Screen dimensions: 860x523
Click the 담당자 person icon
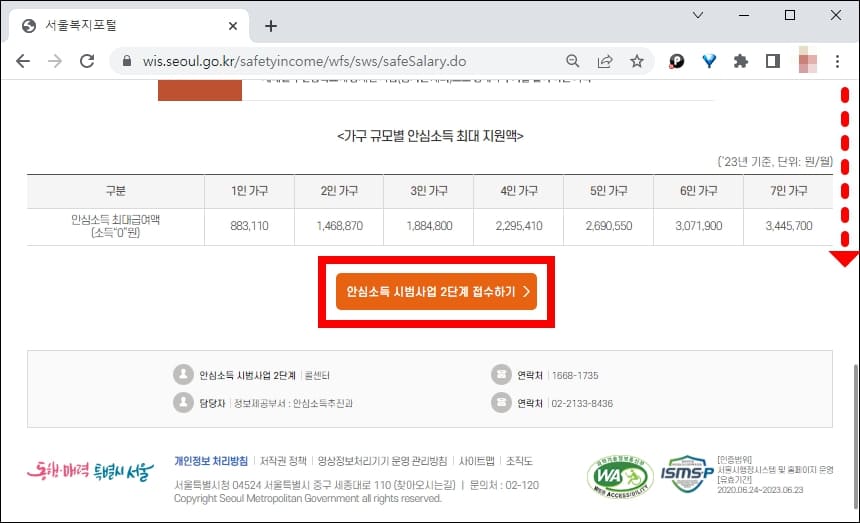[183, 402]
